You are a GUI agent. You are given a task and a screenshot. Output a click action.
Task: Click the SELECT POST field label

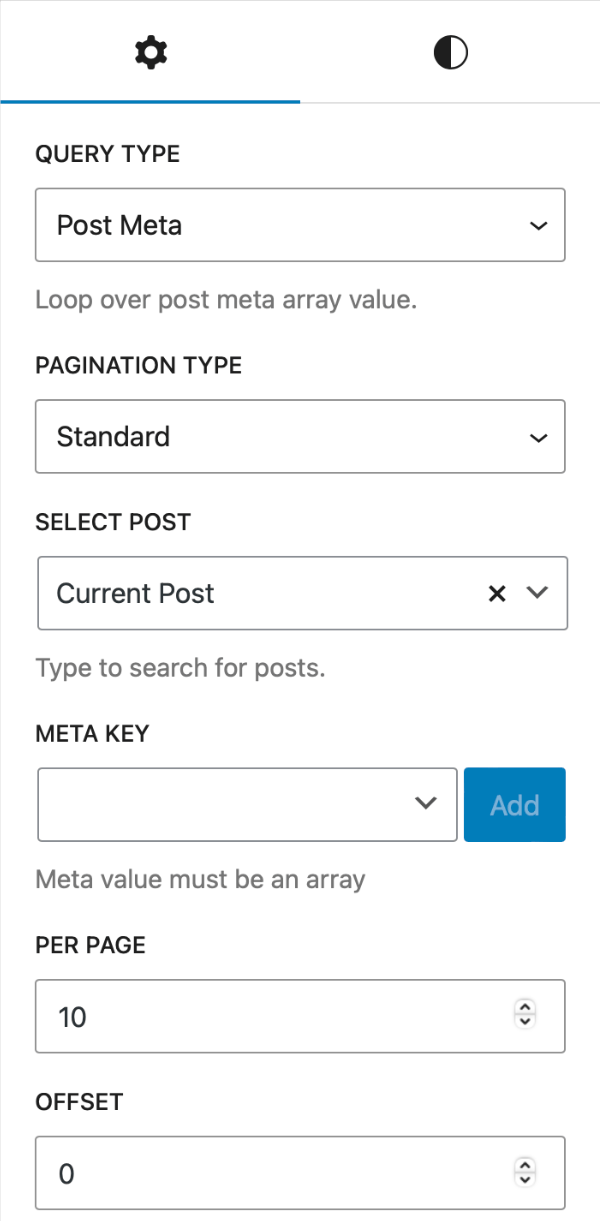tap(112, 522)
